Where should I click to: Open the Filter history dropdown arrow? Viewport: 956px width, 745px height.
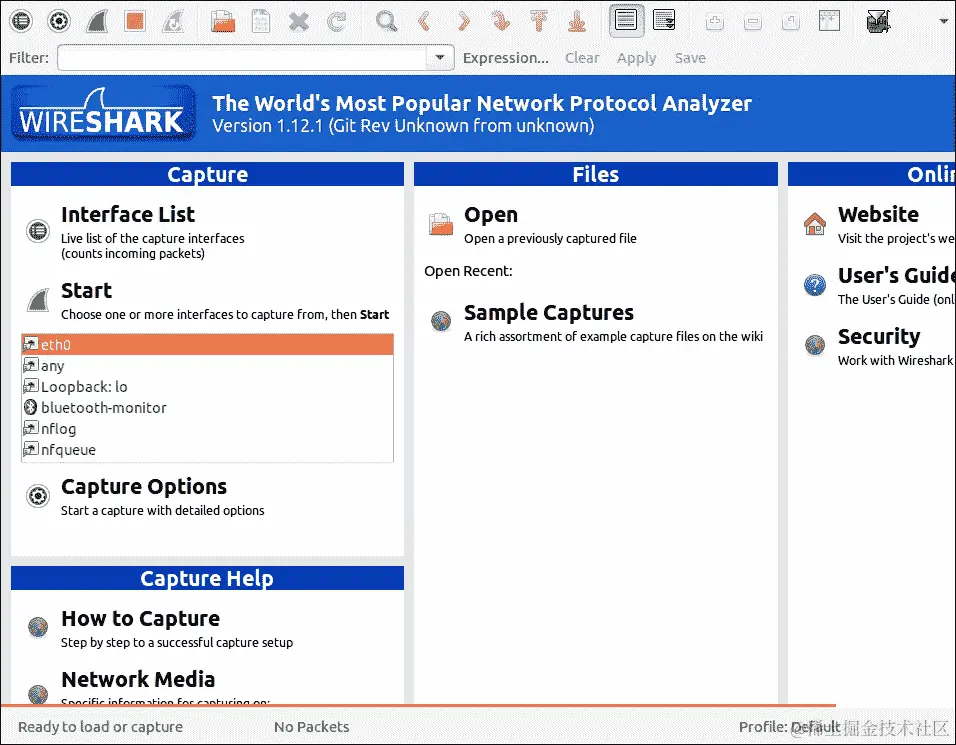[x=440, y=58]
